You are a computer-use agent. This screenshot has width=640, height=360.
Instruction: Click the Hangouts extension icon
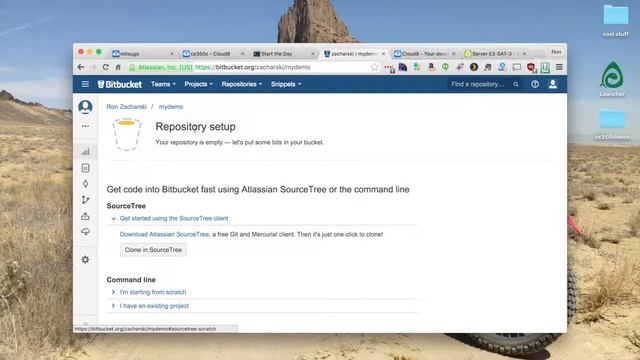point(445,67)
